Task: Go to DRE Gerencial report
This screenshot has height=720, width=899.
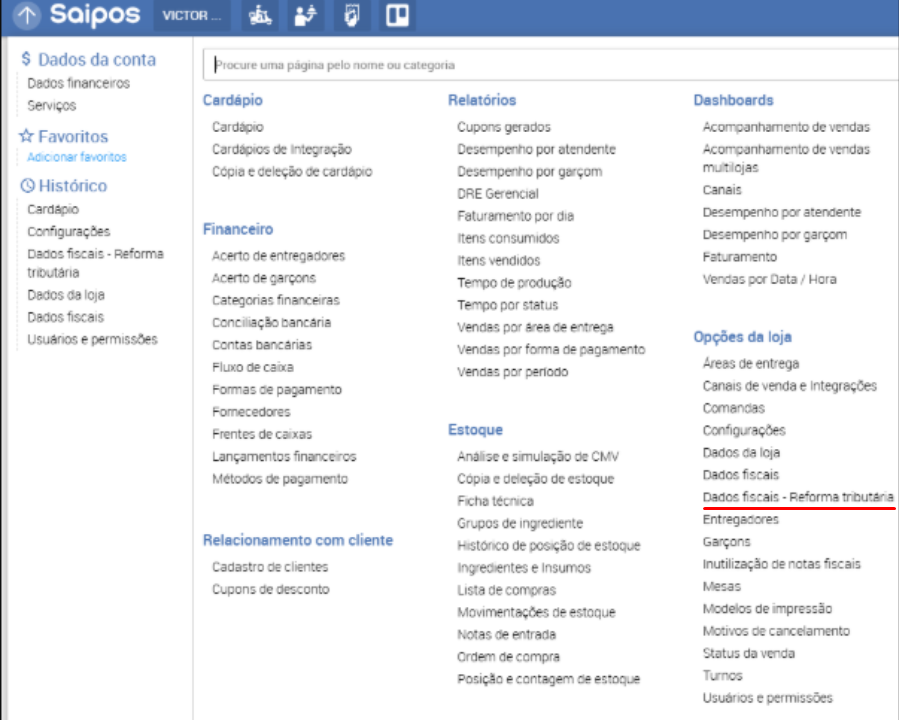Action: 497,194
